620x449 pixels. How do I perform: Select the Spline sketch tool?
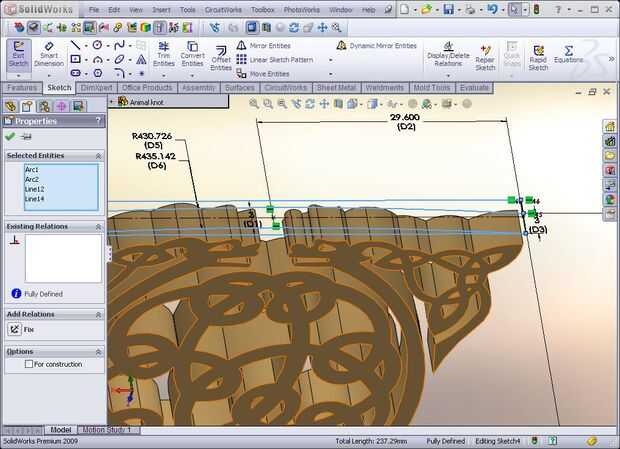[x=119, y=45]
